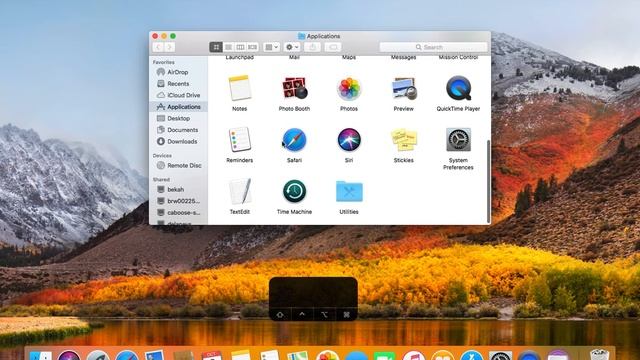
Task: Click the Applications folder title icon
Action: [302, 36]
